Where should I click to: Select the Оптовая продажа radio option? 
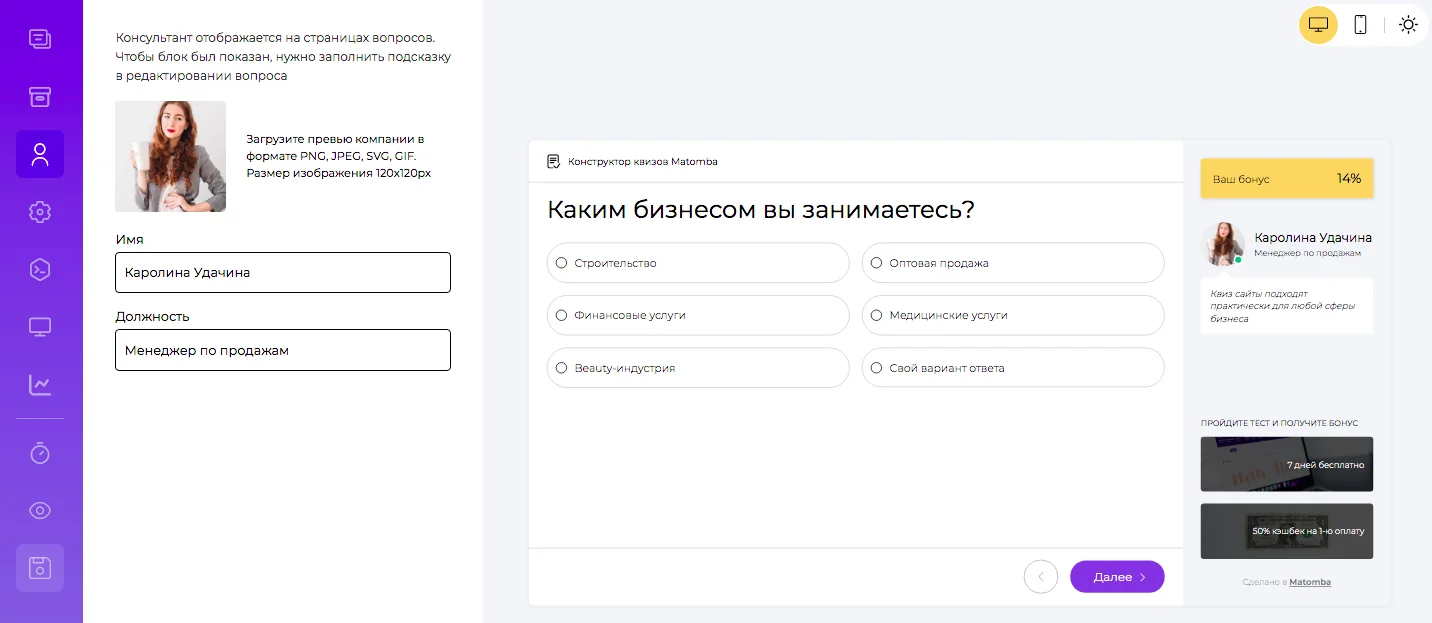(1013, 263)
